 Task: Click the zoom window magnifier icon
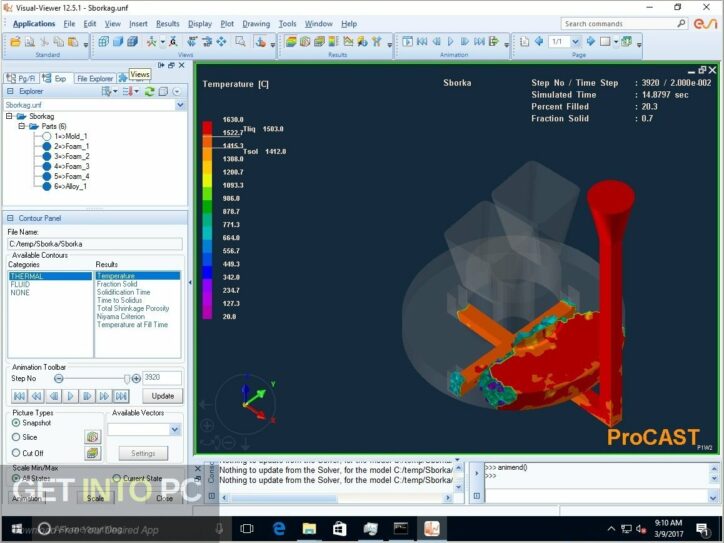[x=240, y=42]
